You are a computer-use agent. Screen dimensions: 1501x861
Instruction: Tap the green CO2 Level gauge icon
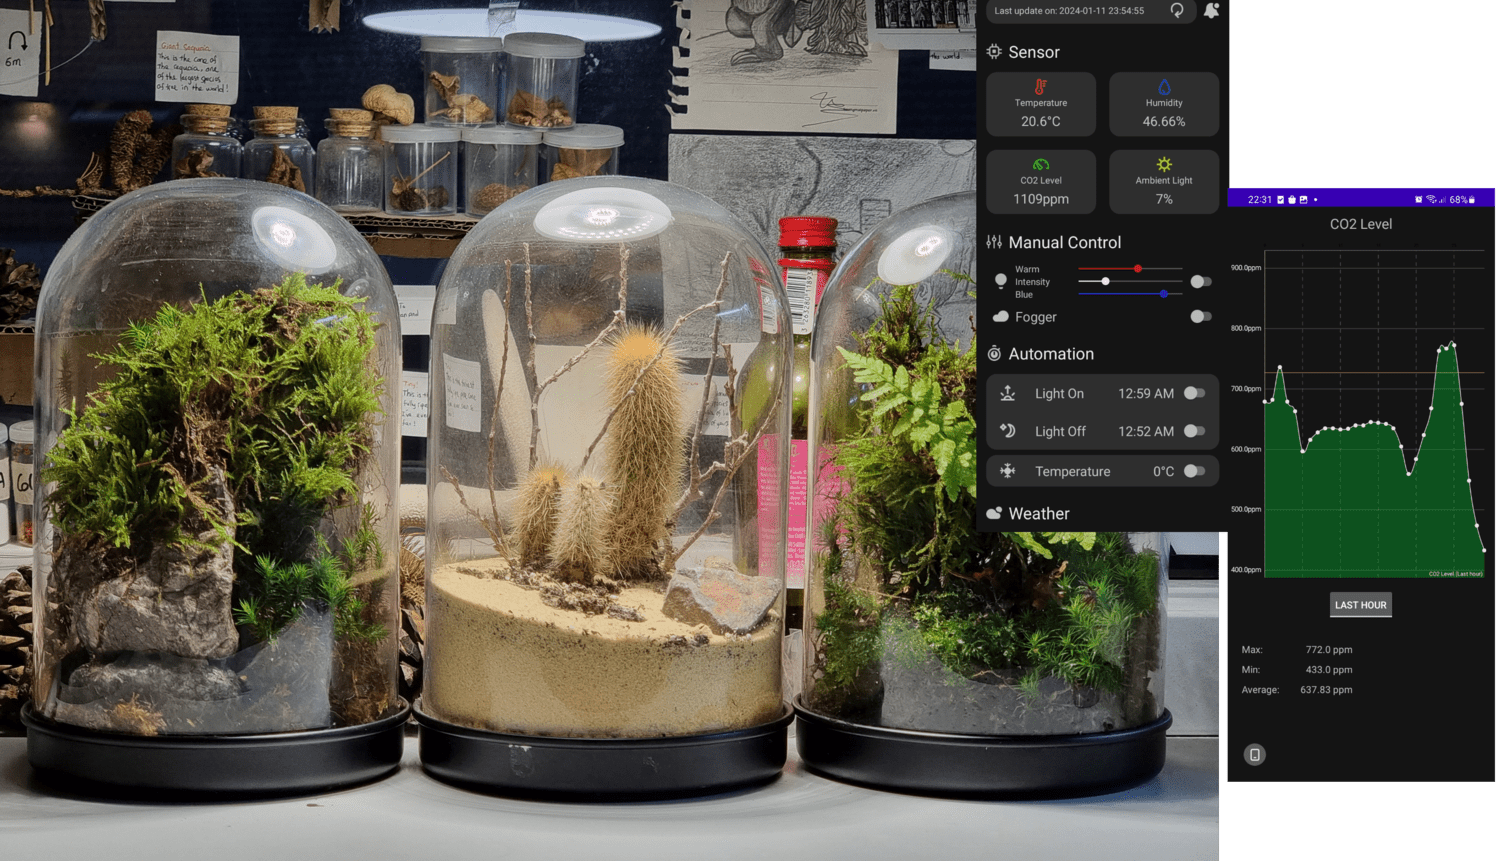click(1041, 165)
